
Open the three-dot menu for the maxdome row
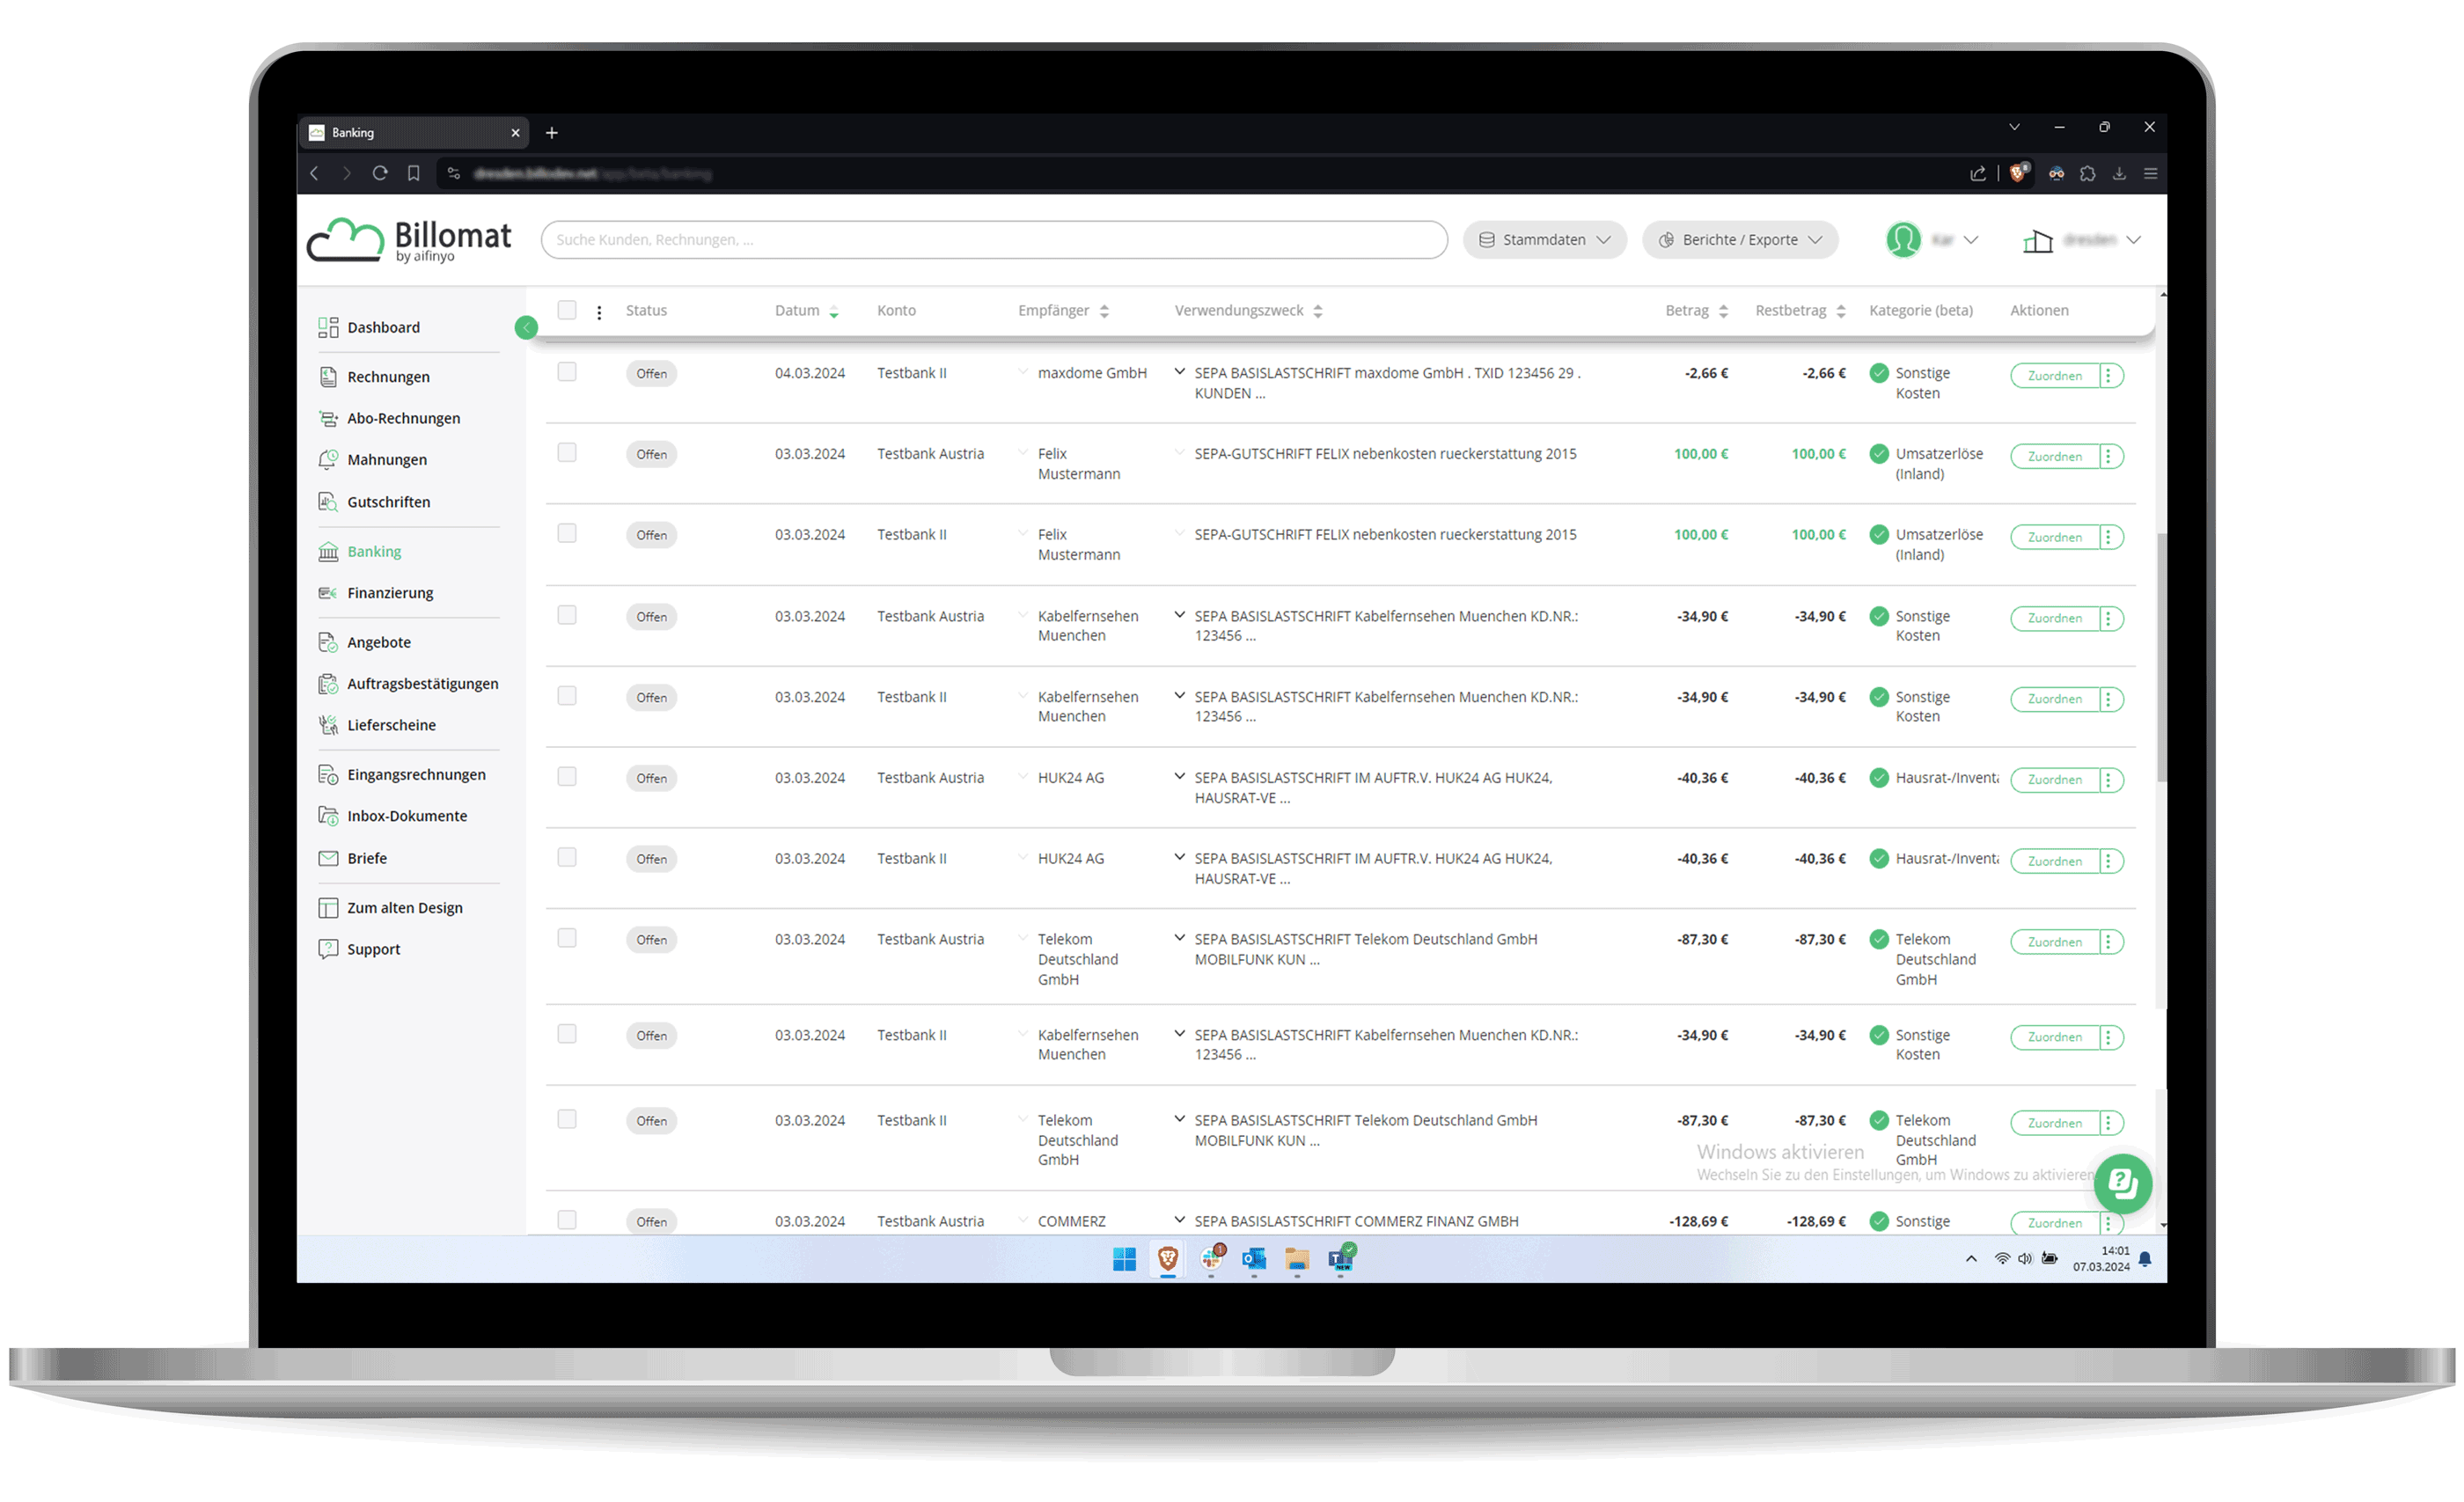tap(2108, 376)
